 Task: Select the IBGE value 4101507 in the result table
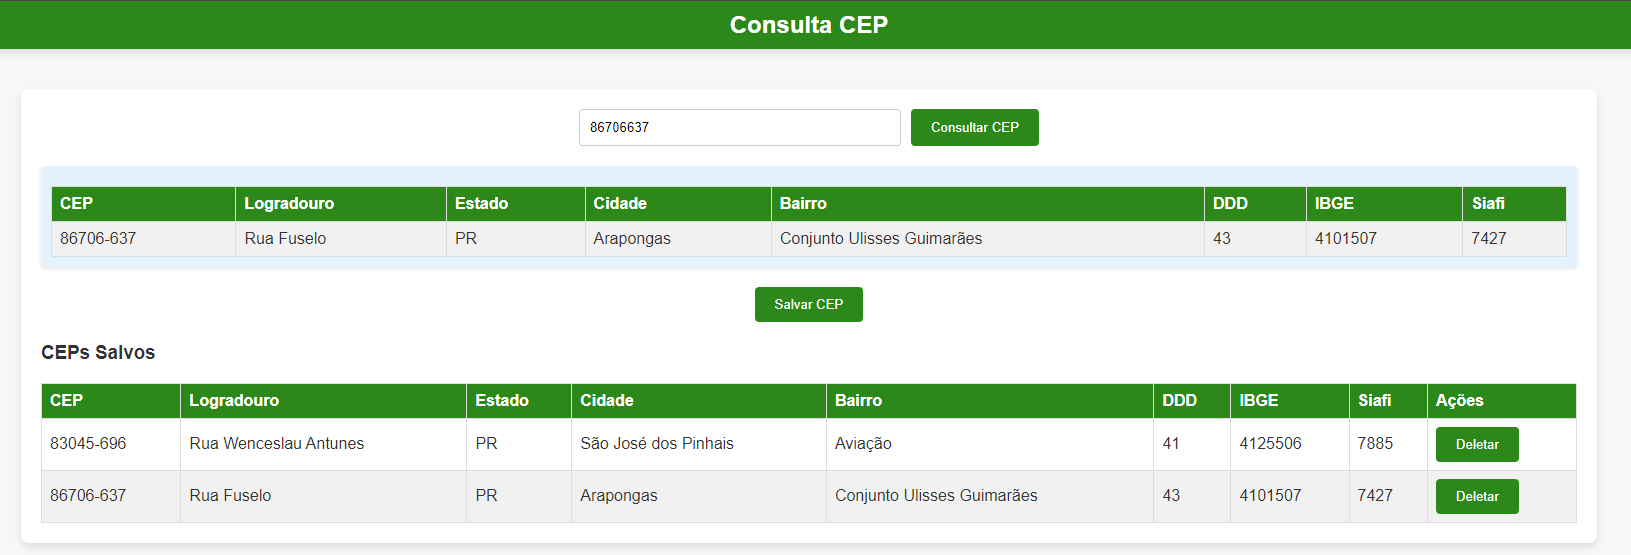point(1345,238)
